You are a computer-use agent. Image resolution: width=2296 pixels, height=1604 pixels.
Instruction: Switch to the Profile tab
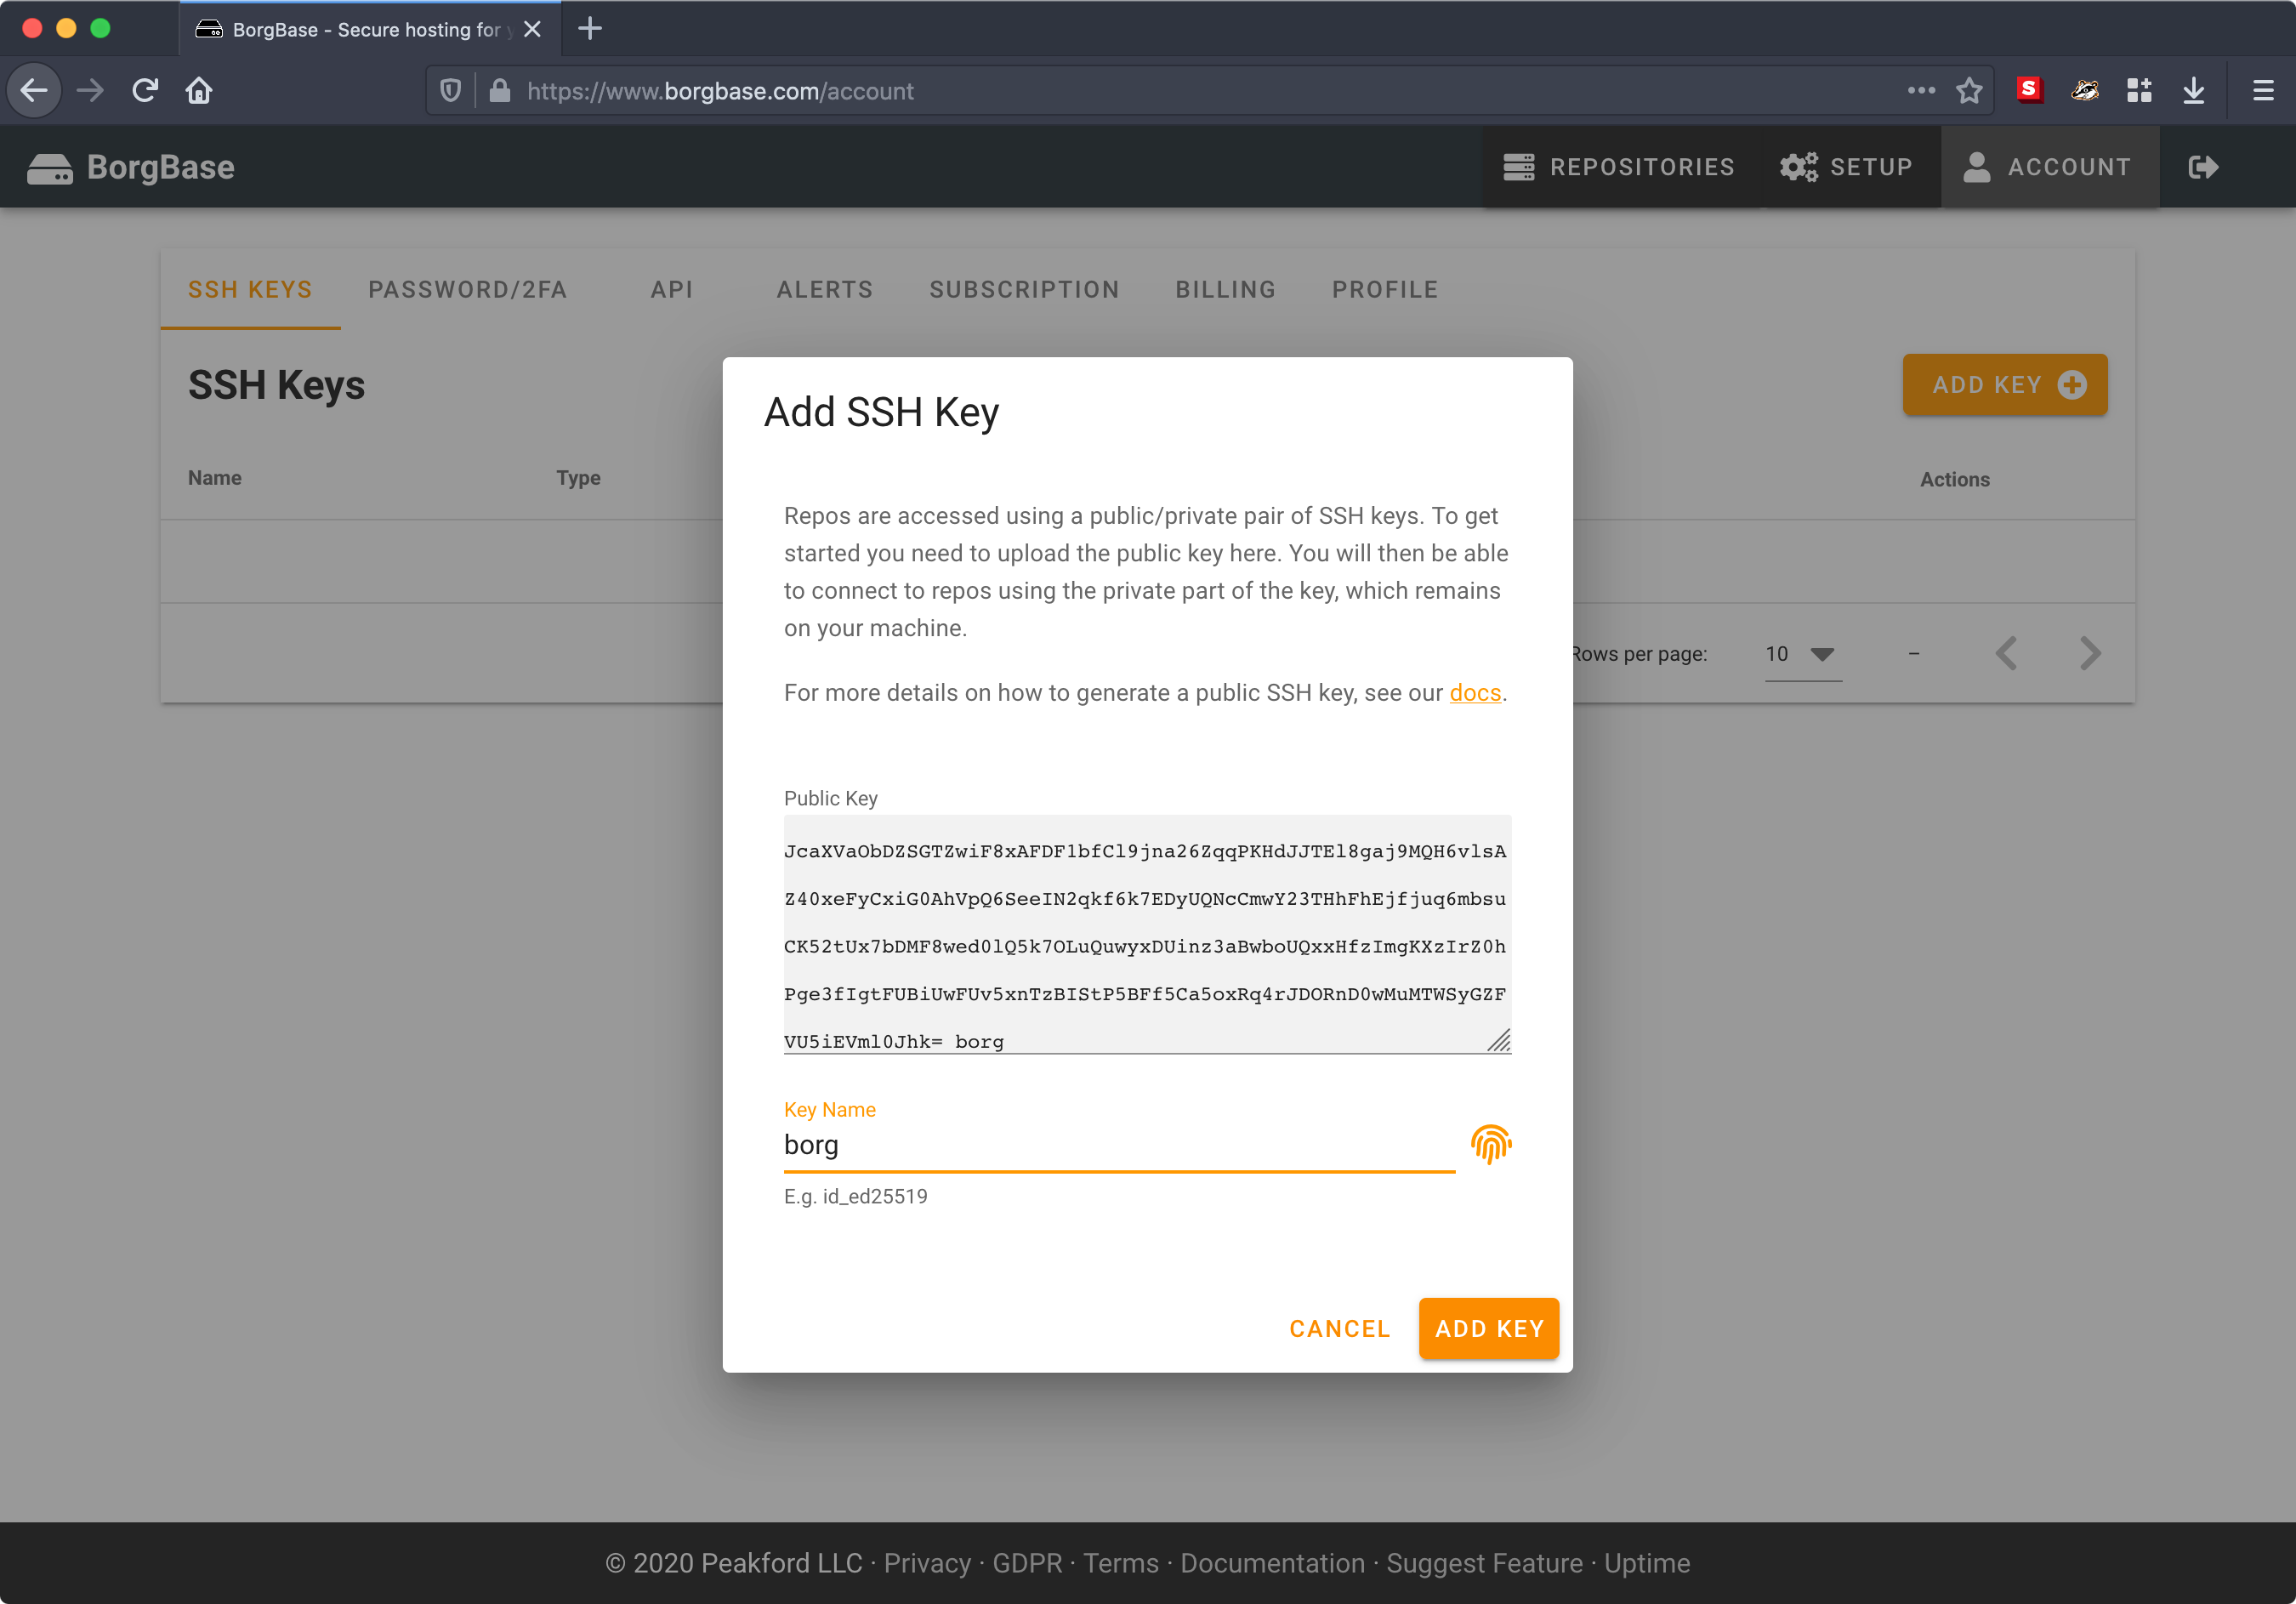coord(1385,289)
